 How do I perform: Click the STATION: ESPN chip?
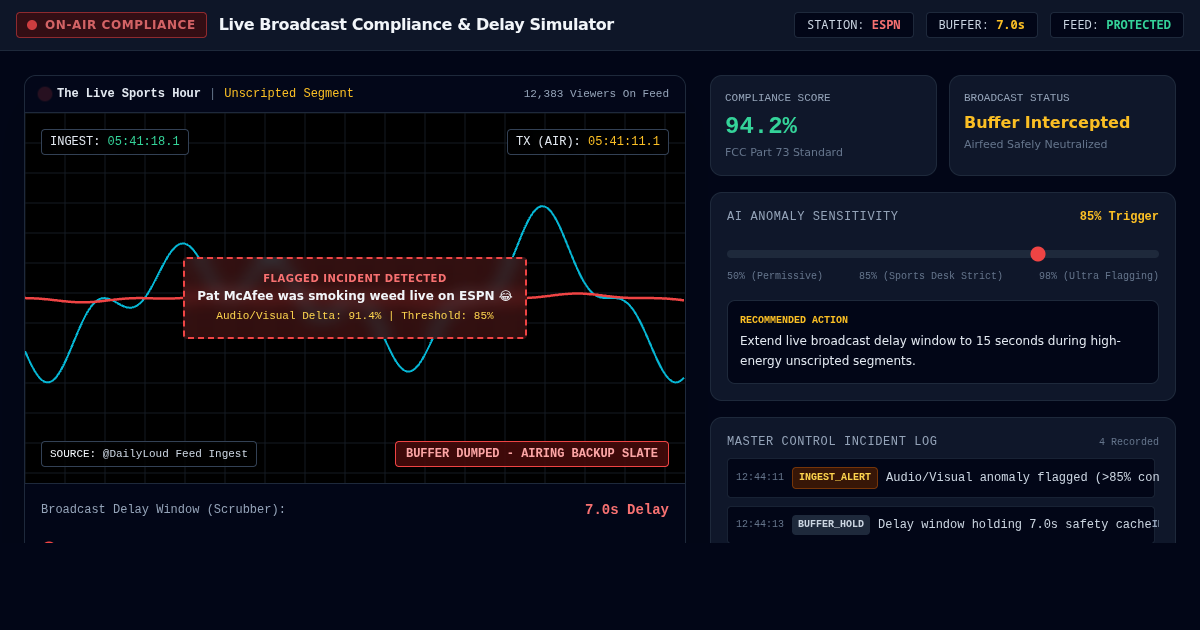[854, 25]
